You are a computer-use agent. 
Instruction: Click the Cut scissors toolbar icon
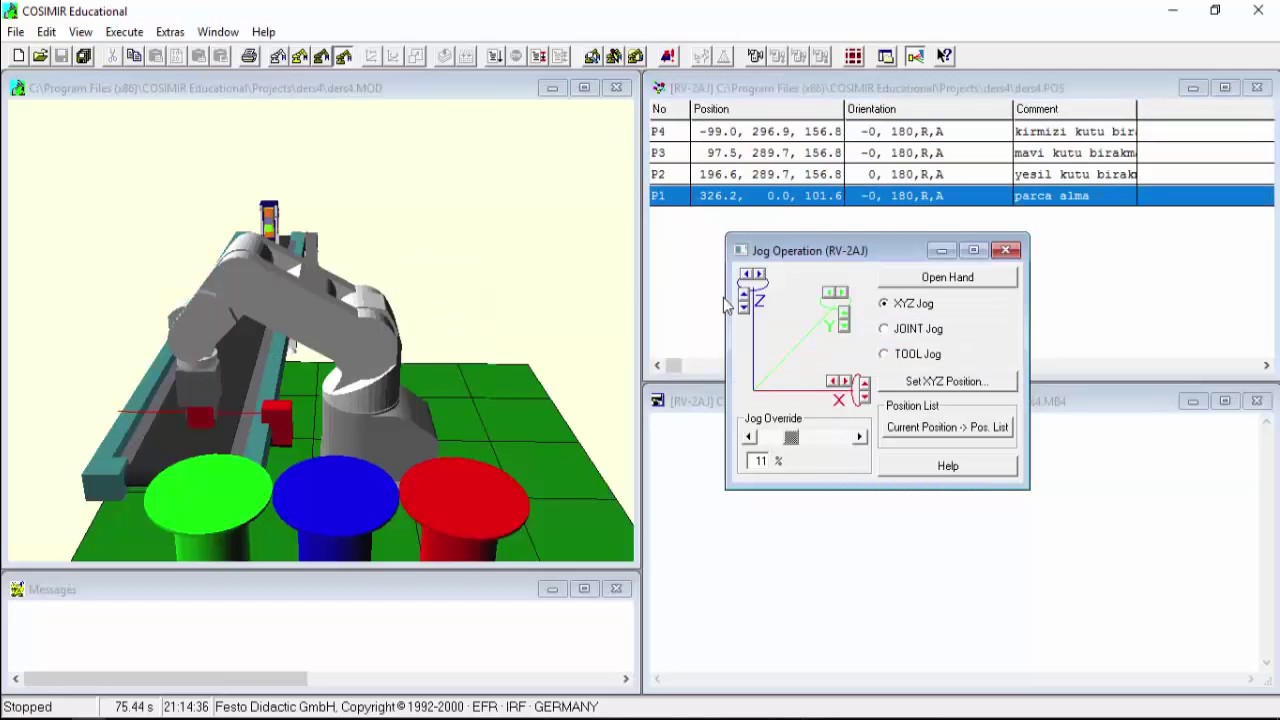112,56
